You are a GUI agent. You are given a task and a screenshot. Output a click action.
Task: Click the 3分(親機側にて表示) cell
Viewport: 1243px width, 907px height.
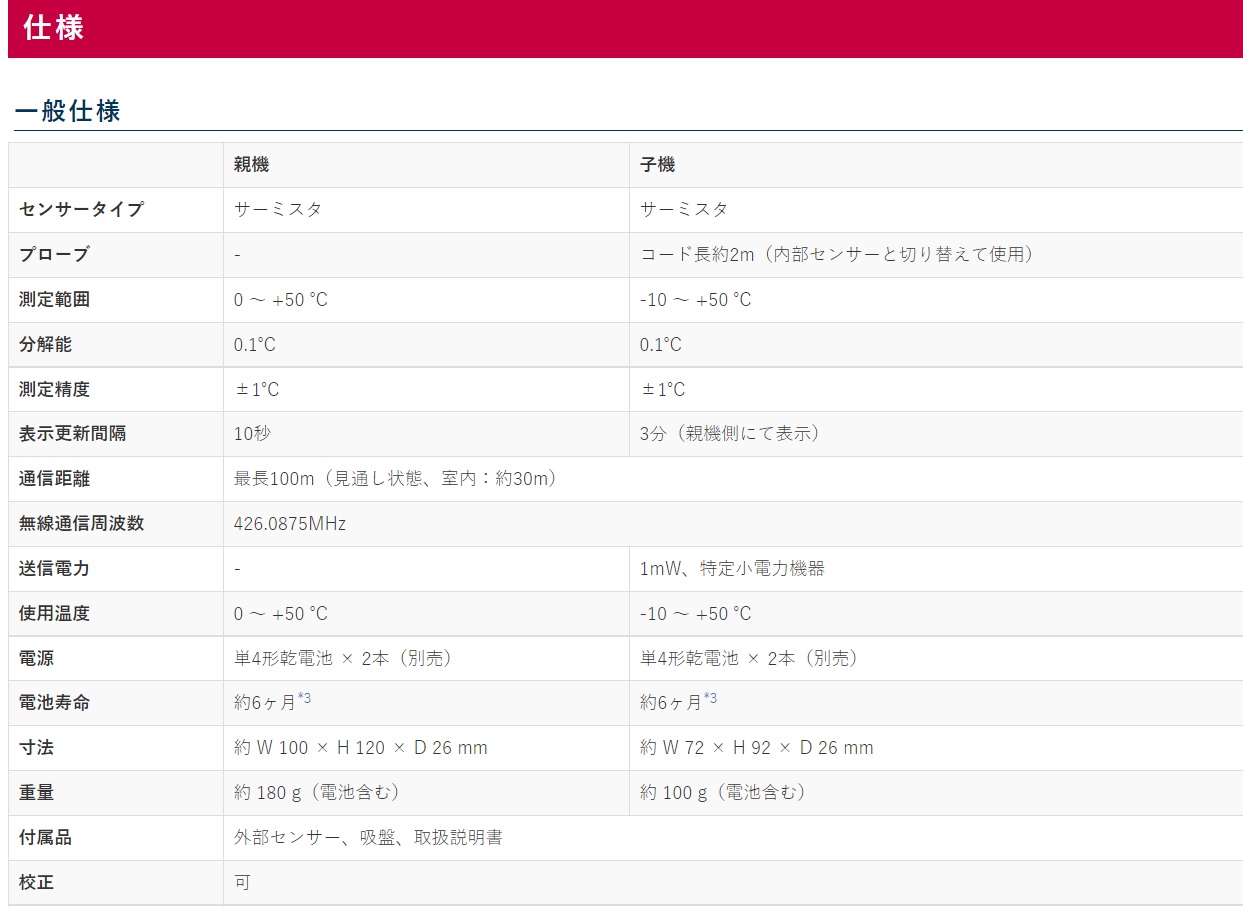coord(729,434)
